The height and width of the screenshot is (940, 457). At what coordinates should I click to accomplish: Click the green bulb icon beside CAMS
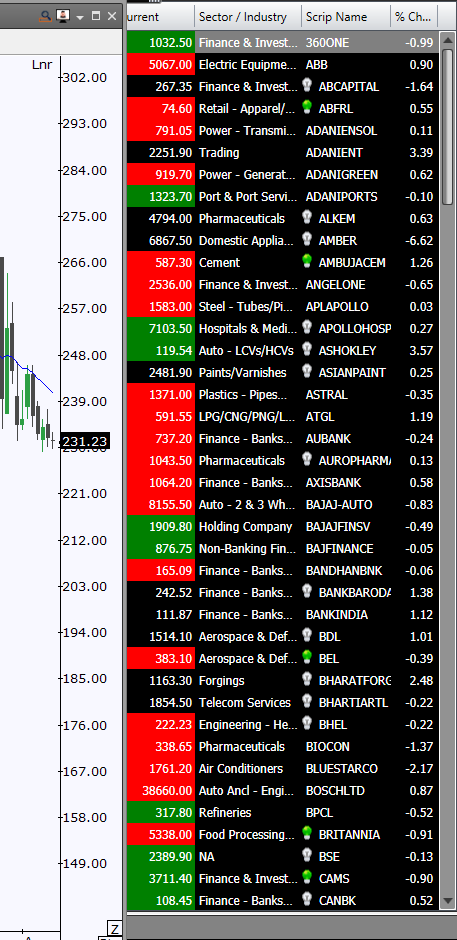click(x=307, y=878)
